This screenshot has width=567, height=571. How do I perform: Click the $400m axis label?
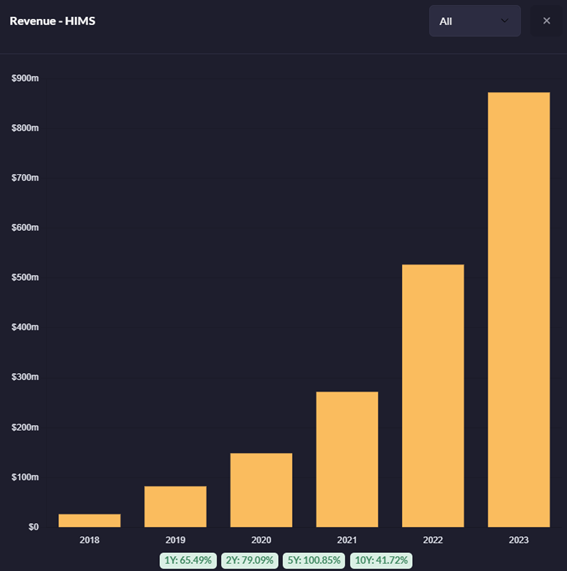(x=25, y=327)
